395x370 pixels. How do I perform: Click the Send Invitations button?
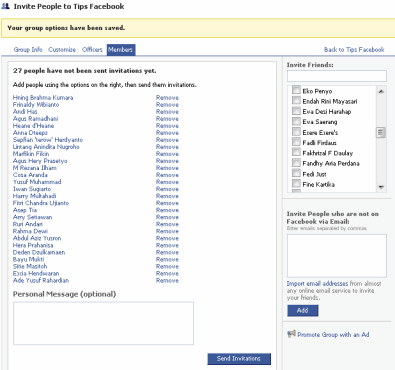tap(239, 359)
